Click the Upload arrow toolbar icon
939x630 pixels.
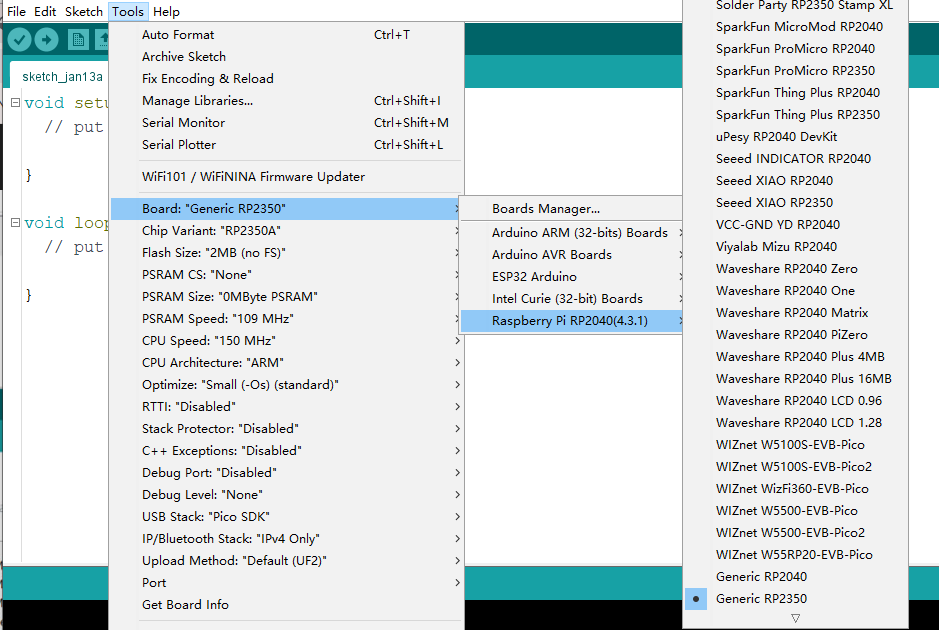pos(47,40)
